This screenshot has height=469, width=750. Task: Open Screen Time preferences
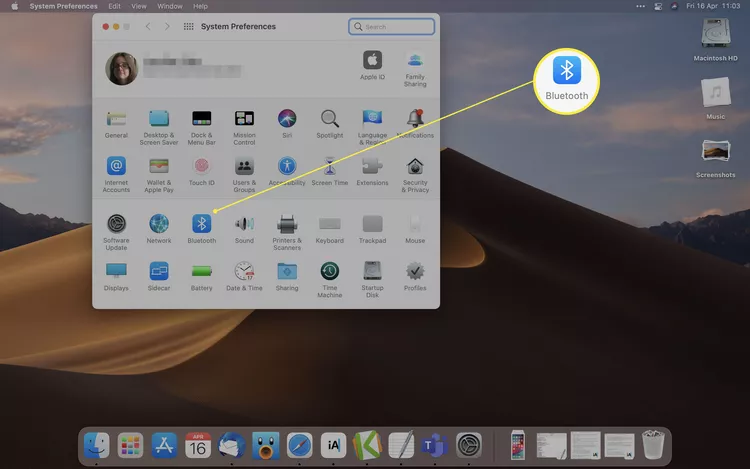pos(330,172)
